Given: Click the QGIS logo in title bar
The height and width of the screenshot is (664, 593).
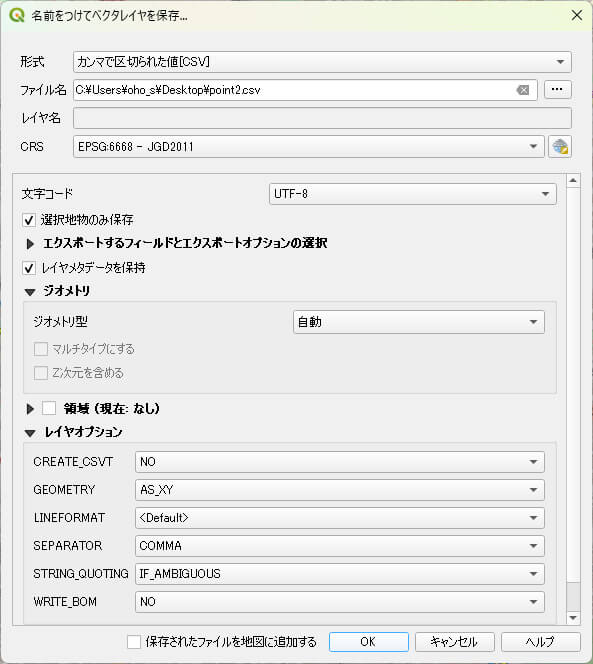Looking at the screenshot, I should [17, 15].
